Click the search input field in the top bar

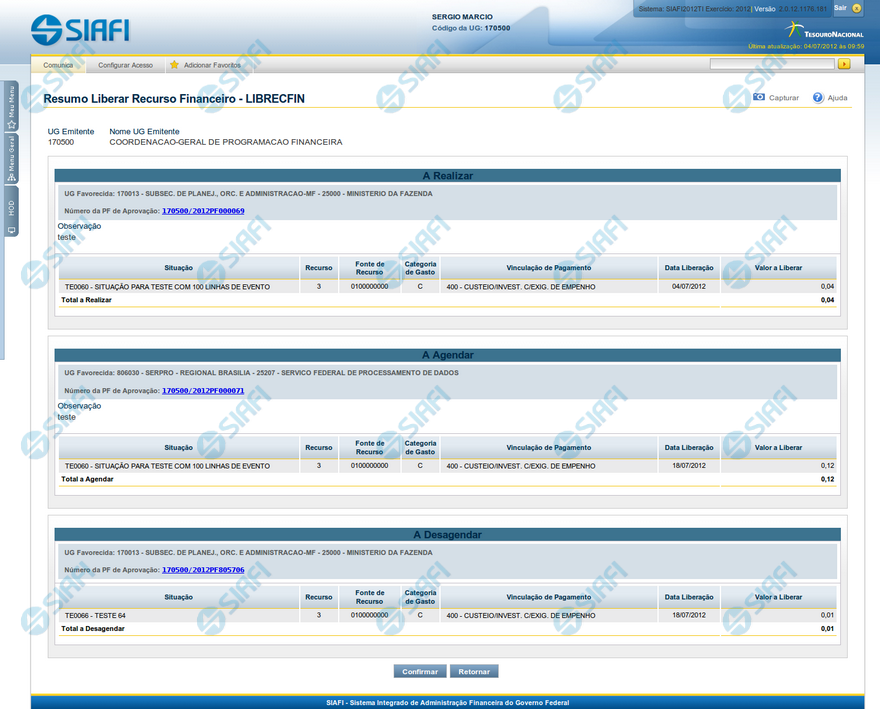[x=771, y=64]
